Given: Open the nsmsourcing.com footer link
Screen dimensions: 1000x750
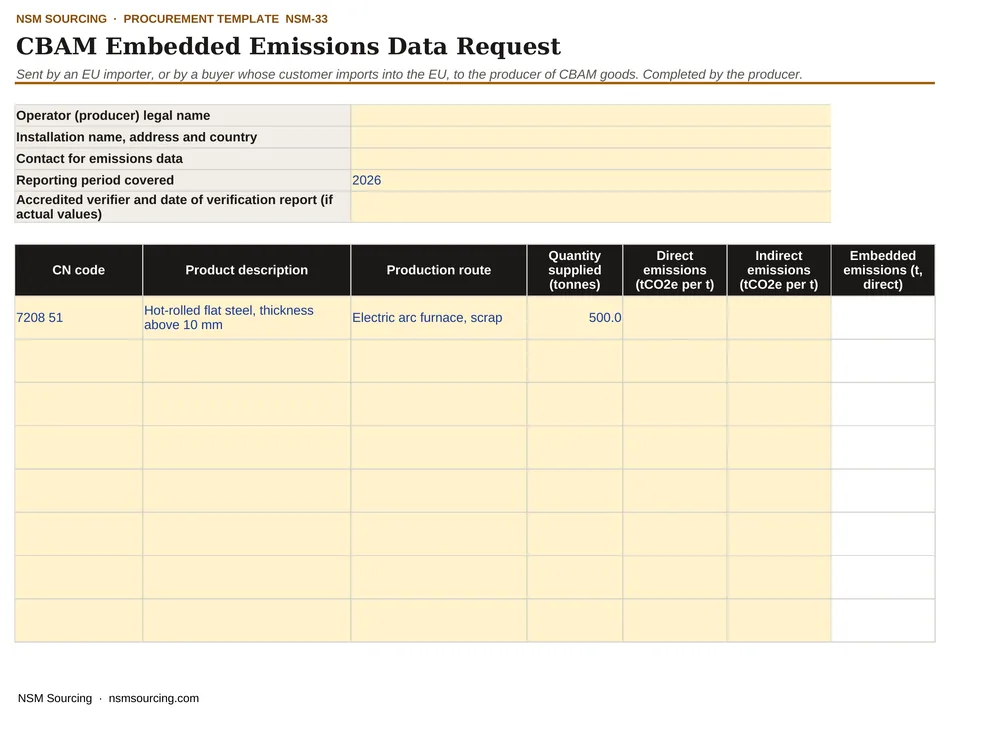Looking at the screenshot, I should click(154, 698).
